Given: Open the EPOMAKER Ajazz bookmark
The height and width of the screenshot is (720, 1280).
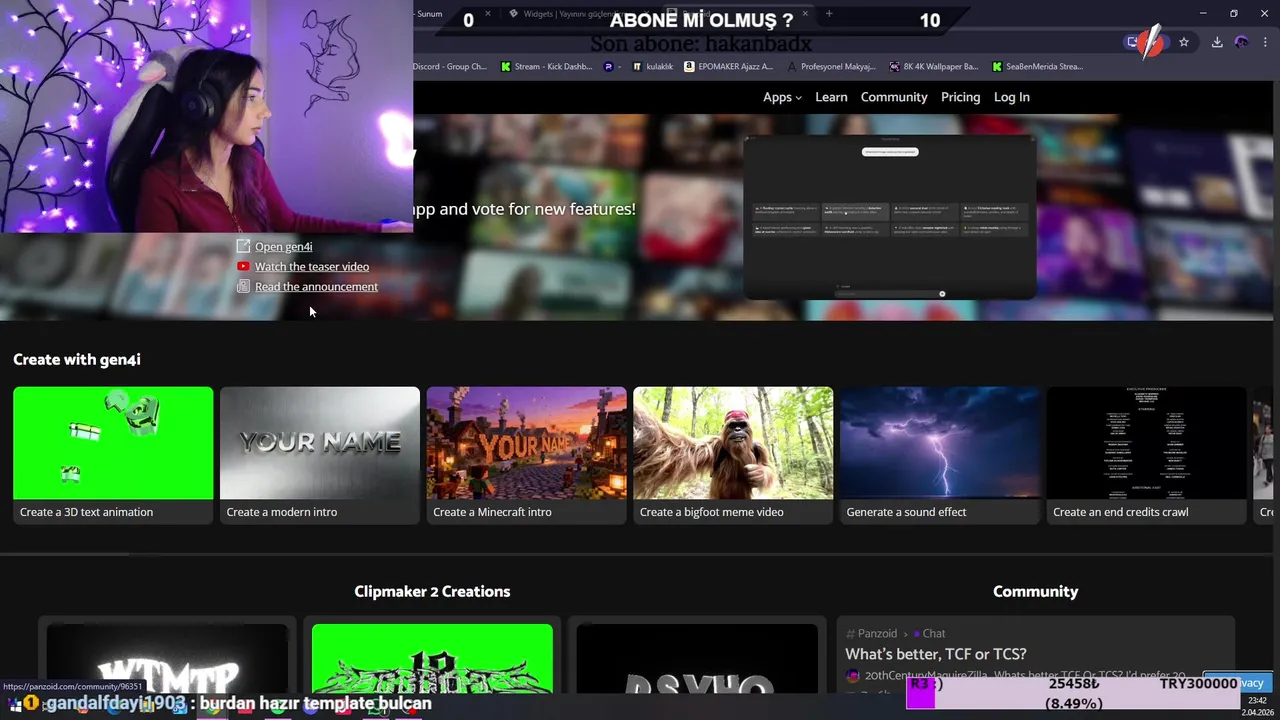Looking at the screenshot, I should (x=728, y=67).
